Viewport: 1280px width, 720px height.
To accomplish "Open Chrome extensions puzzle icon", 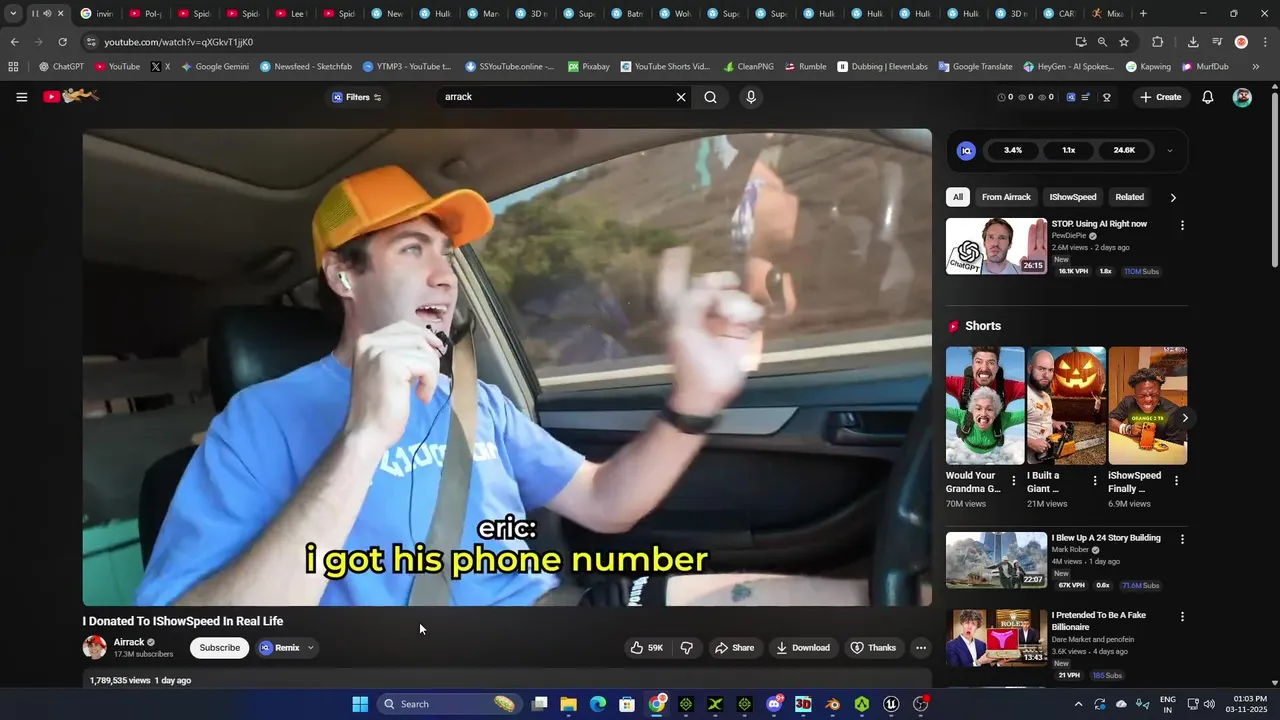I will tap(1158, 42).
